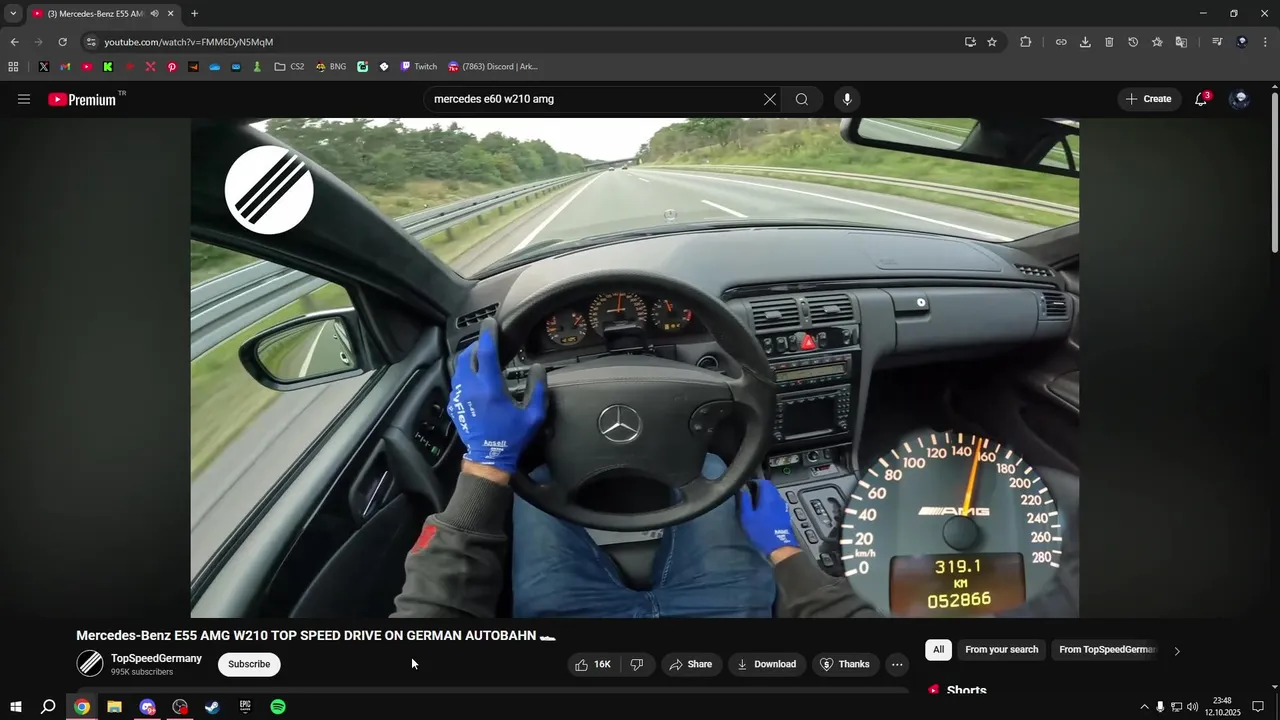The image size is (1280, 720).
Task: Open the Discord bookmark
Action: (493, 67)
